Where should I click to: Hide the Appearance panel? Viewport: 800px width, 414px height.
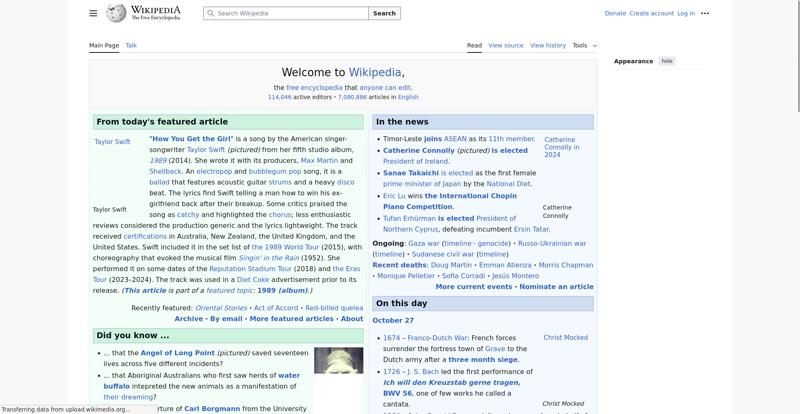(667, 61)
